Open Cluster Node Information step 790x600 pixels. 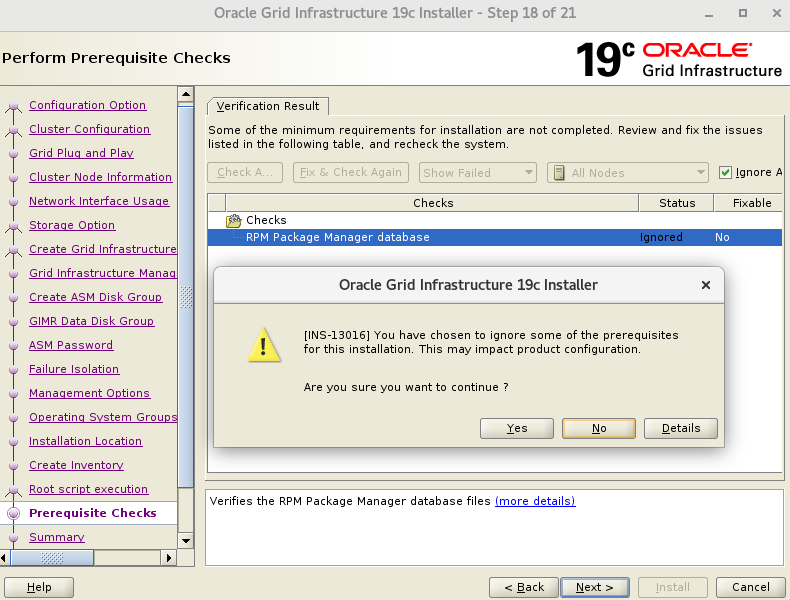click(100, 177)
